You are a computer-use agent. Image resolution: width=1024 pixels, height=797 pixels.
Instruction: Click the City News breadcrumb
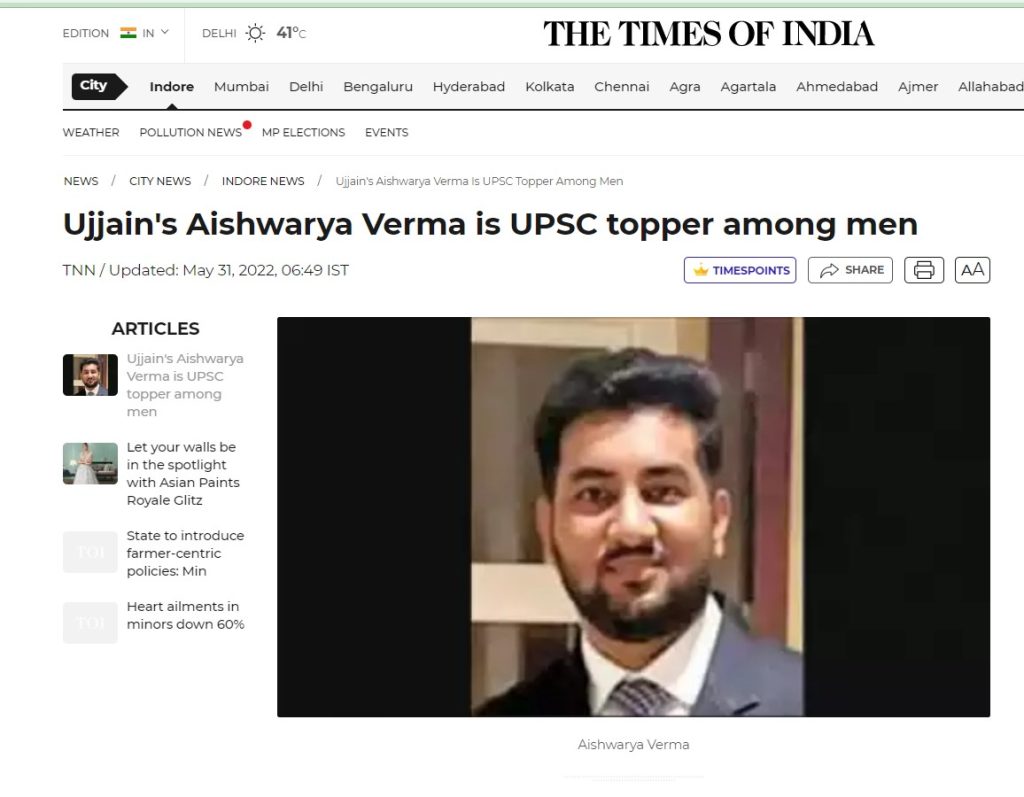(160, 181)
